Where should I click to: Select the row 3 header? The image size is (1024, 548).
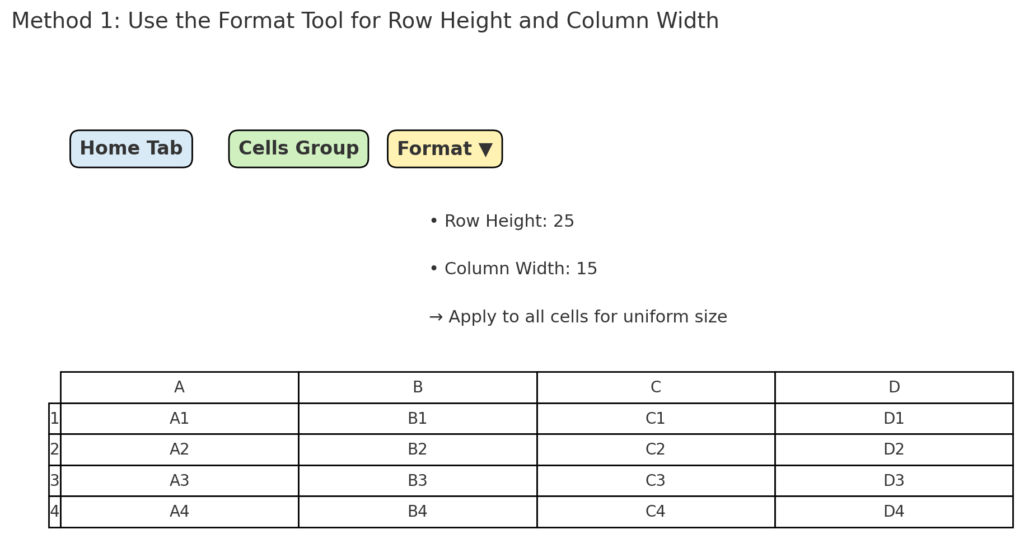click(55, 481)
